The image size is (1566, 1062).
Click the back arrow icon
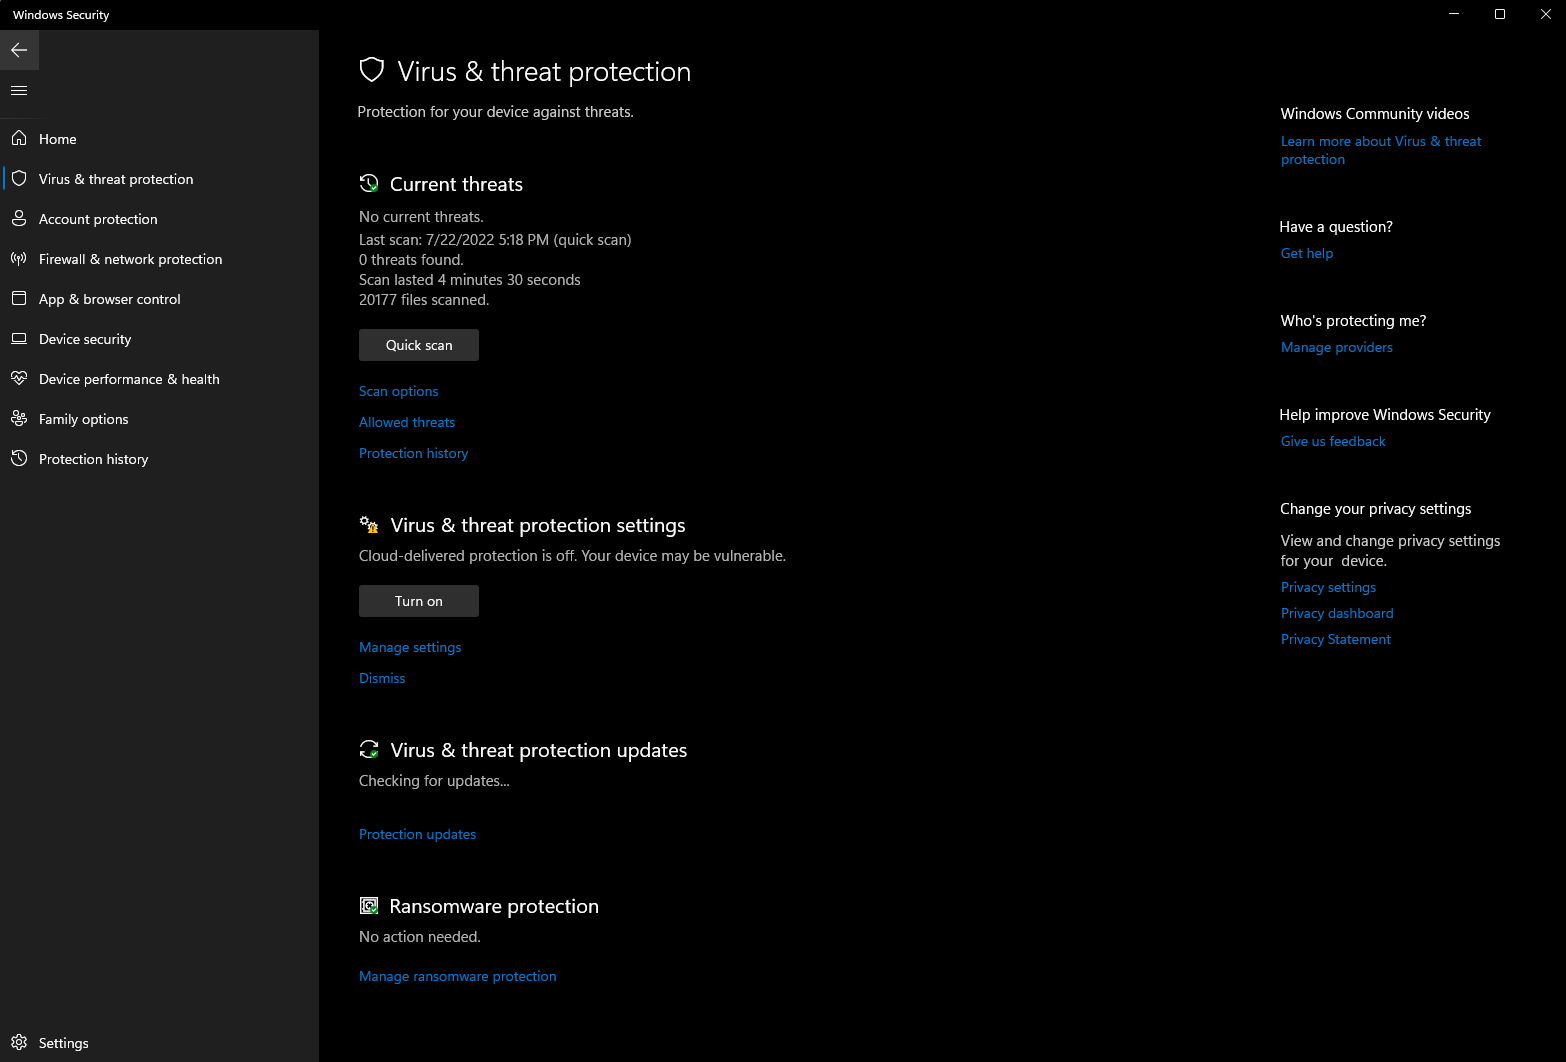tap(19, 50)
